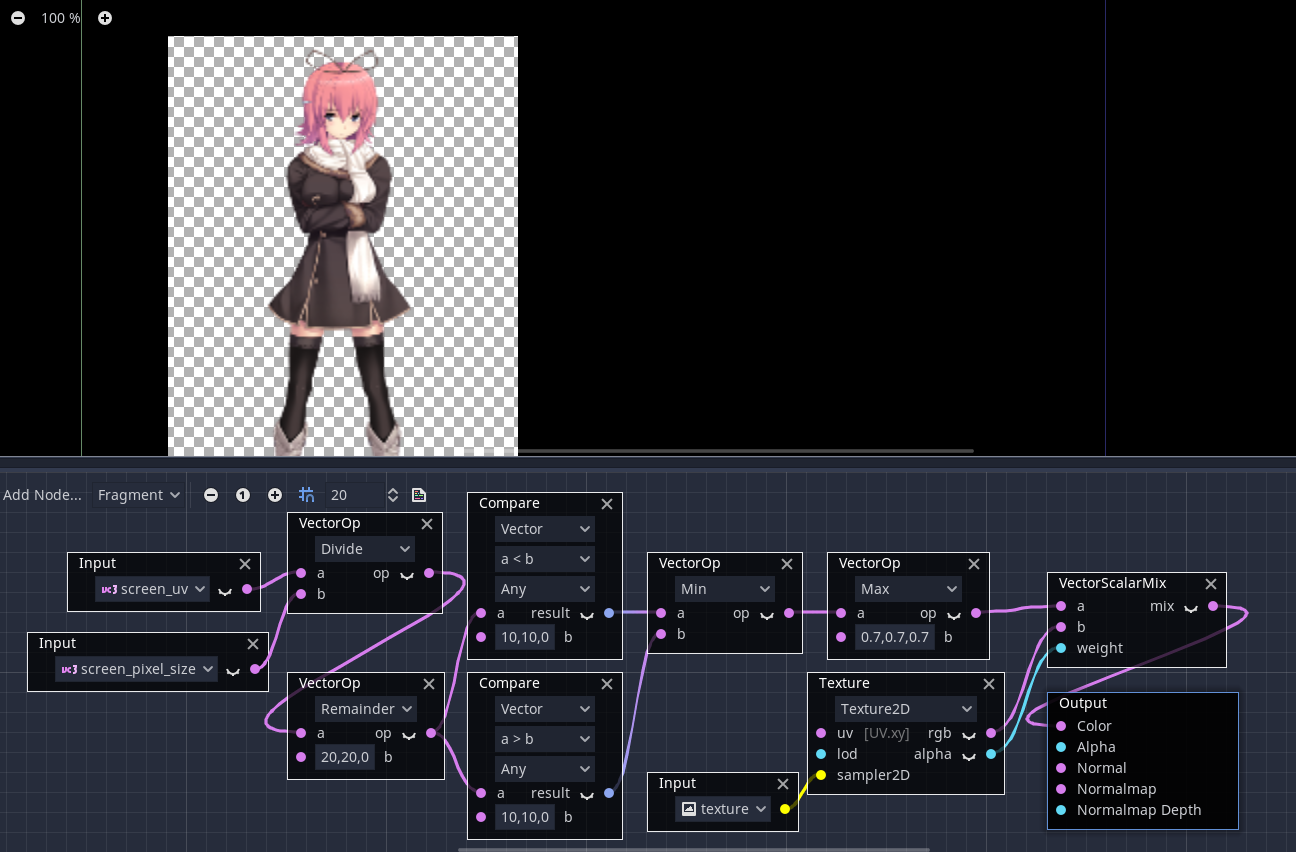Click the Add Node button
The image size is (1296, 852).
(42, 494)
